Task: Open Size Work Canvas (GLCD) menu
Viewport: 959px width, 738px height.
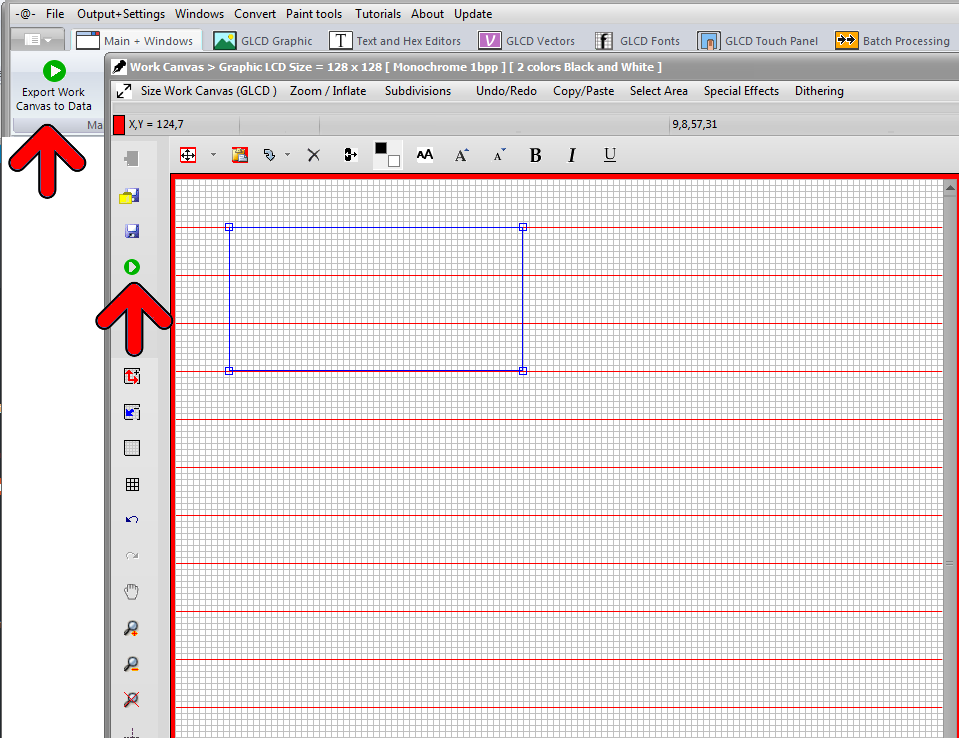Action: [209, 91]
